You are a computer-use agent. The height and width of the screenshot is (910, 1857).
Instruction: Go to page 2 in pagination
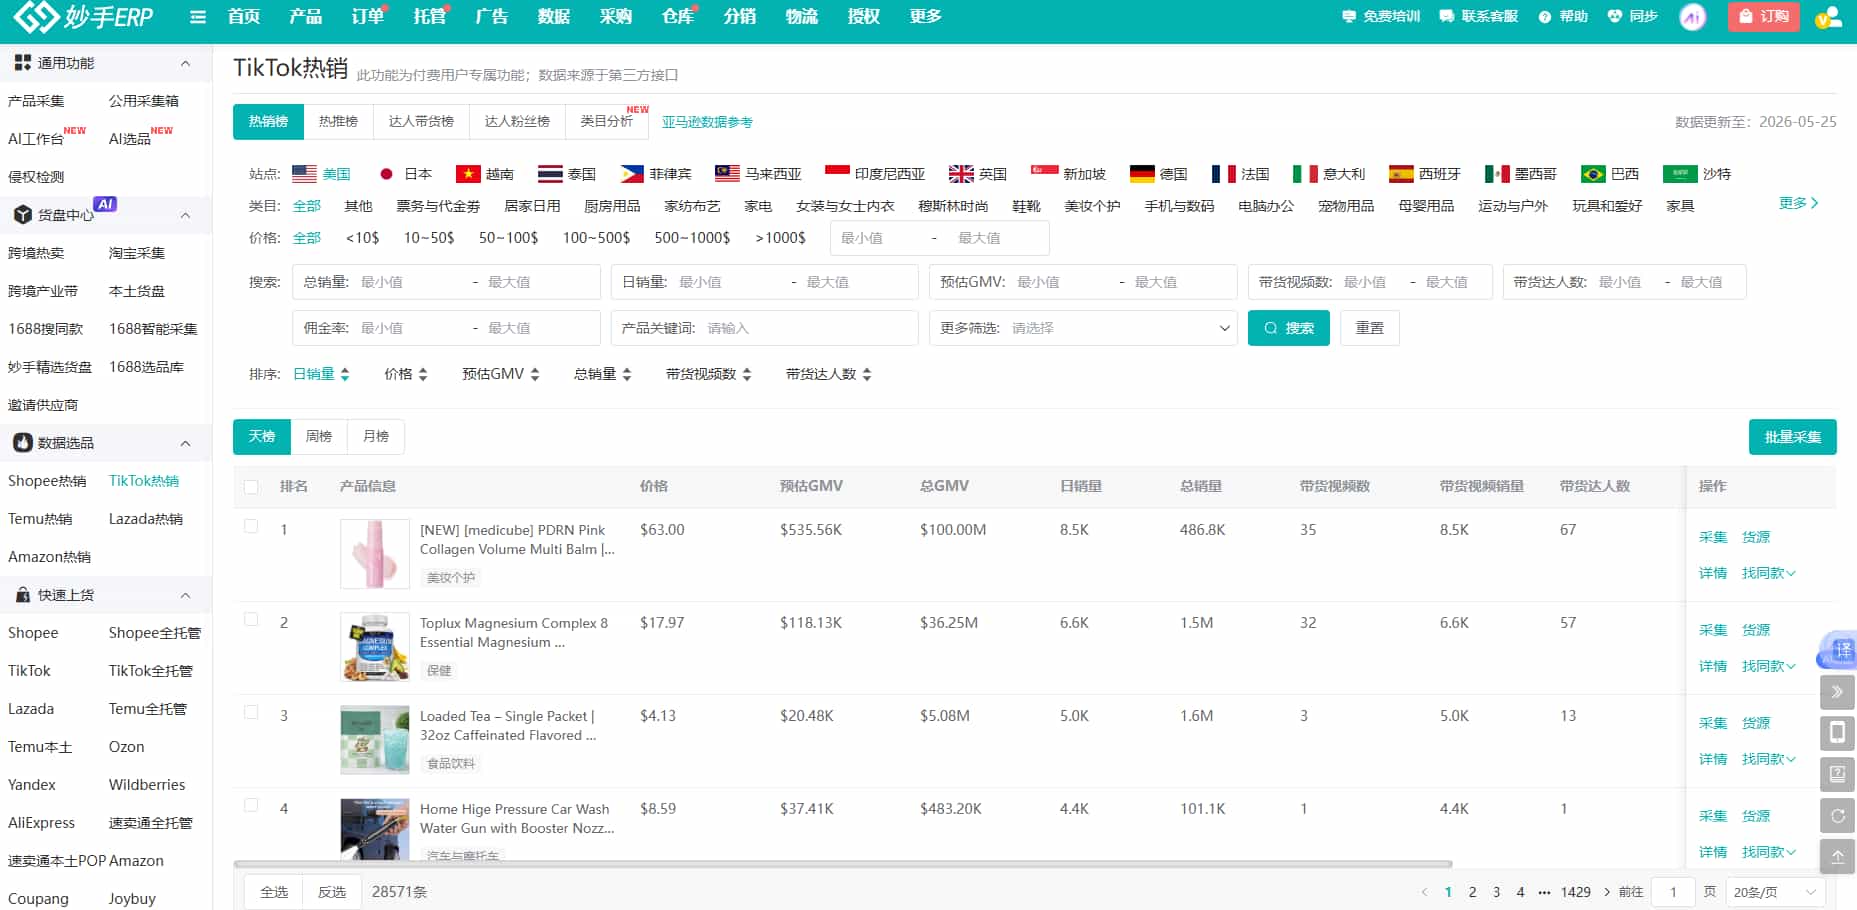(1472, 892)
